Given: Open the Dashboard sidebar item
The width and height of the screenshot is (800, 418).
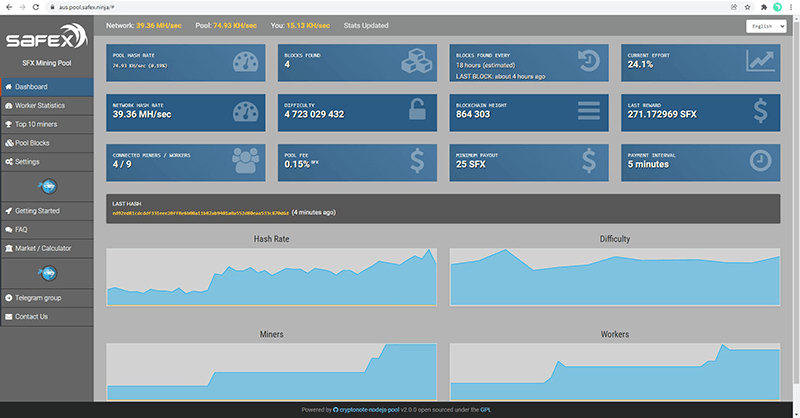Looking at the screenshot, I should [47, 87].
